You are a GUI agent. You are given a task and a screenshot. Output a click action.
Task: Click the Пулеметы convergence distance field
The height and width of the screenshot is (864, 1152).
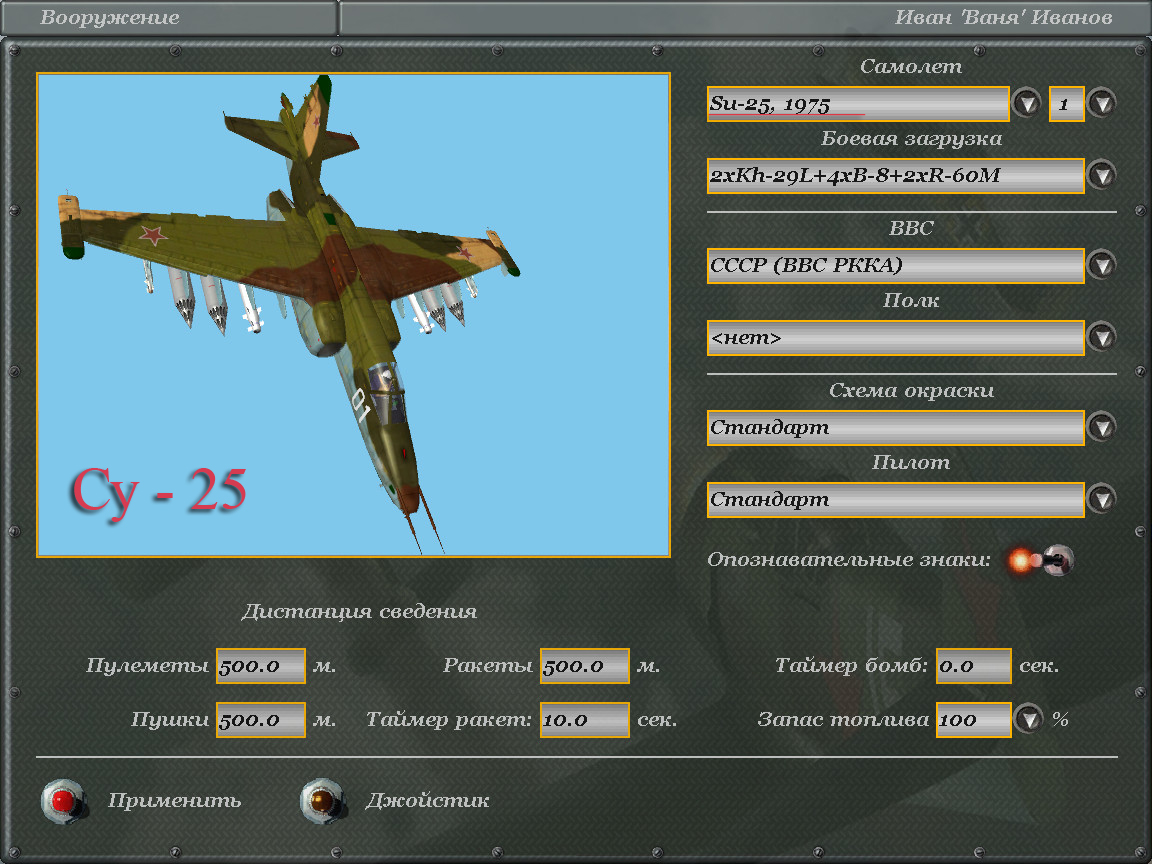click(261, 666)
